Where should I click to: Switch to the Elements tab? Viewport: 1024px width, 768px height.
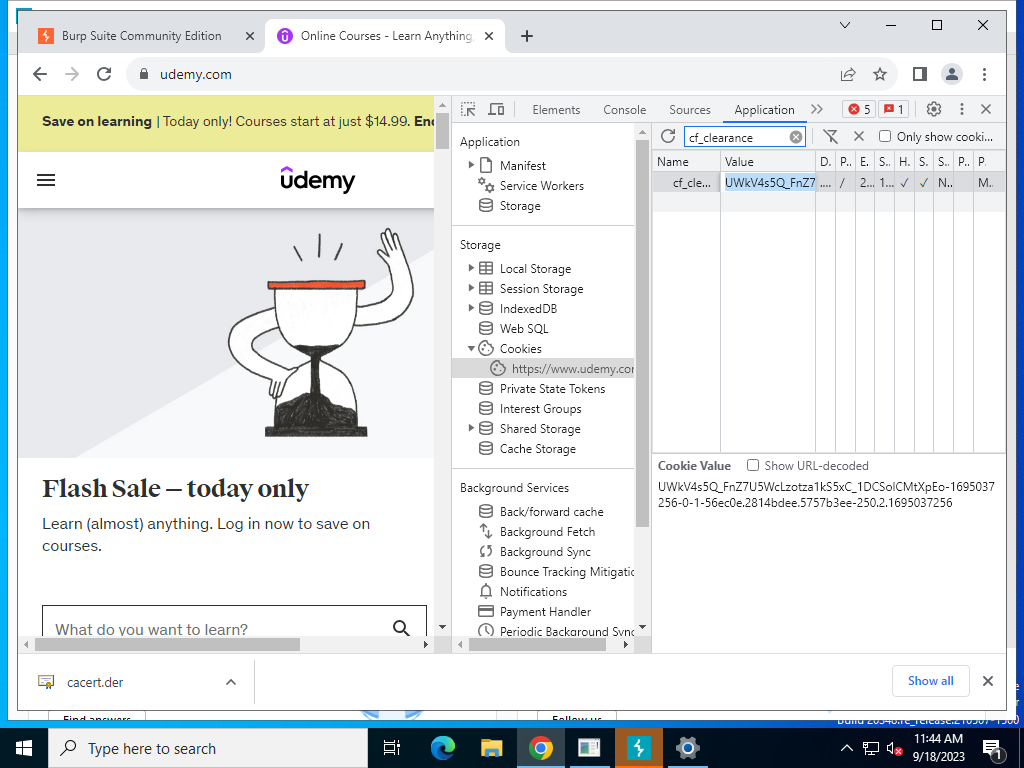click(556, 110)
